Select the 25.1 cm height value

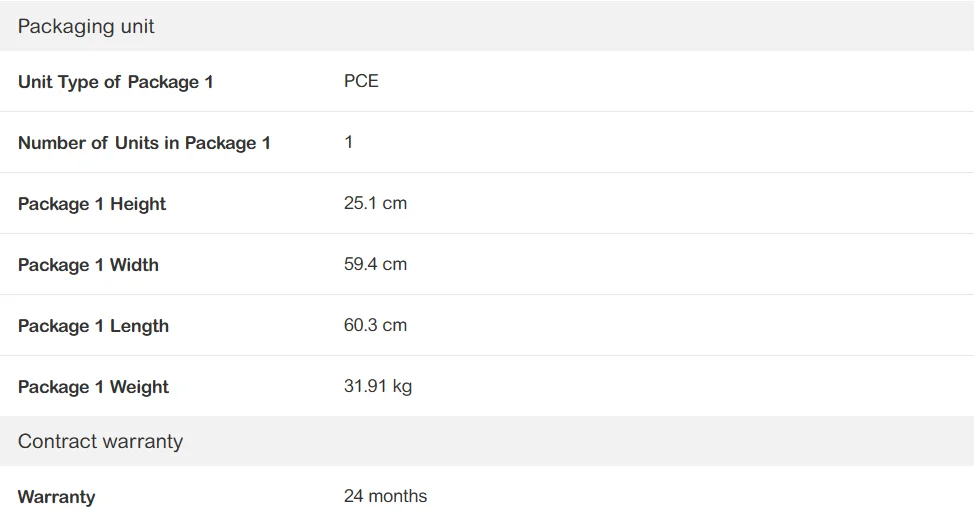tap(375, 204)
